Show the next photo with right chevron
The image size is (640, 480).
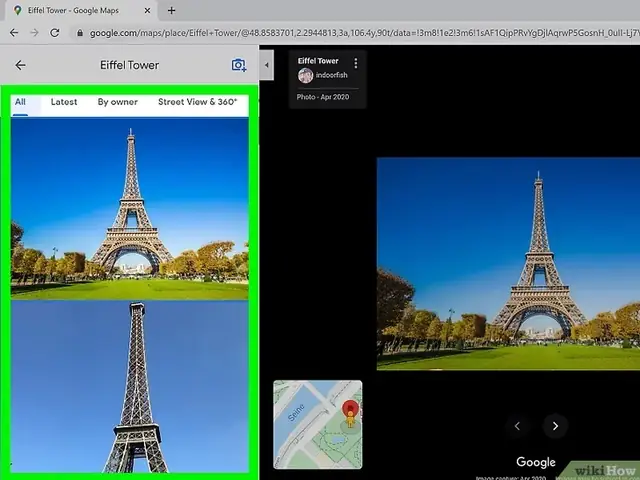coord(555,426)
